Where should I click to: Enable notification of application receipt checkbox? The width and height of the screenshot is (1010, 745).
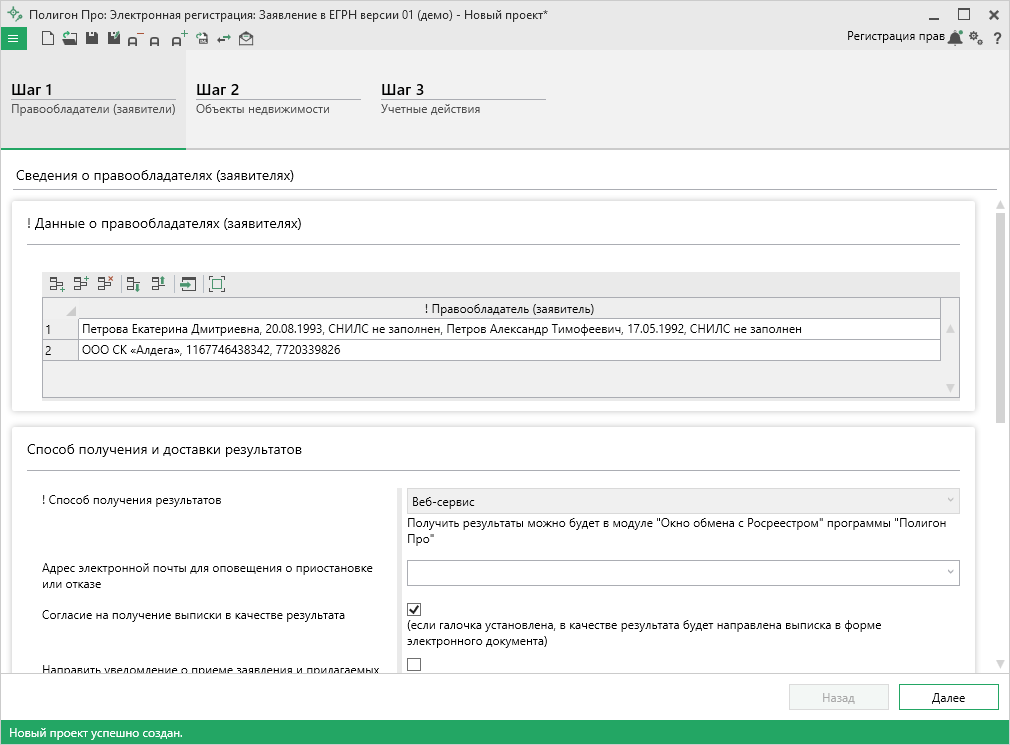(x=415, y=664)
